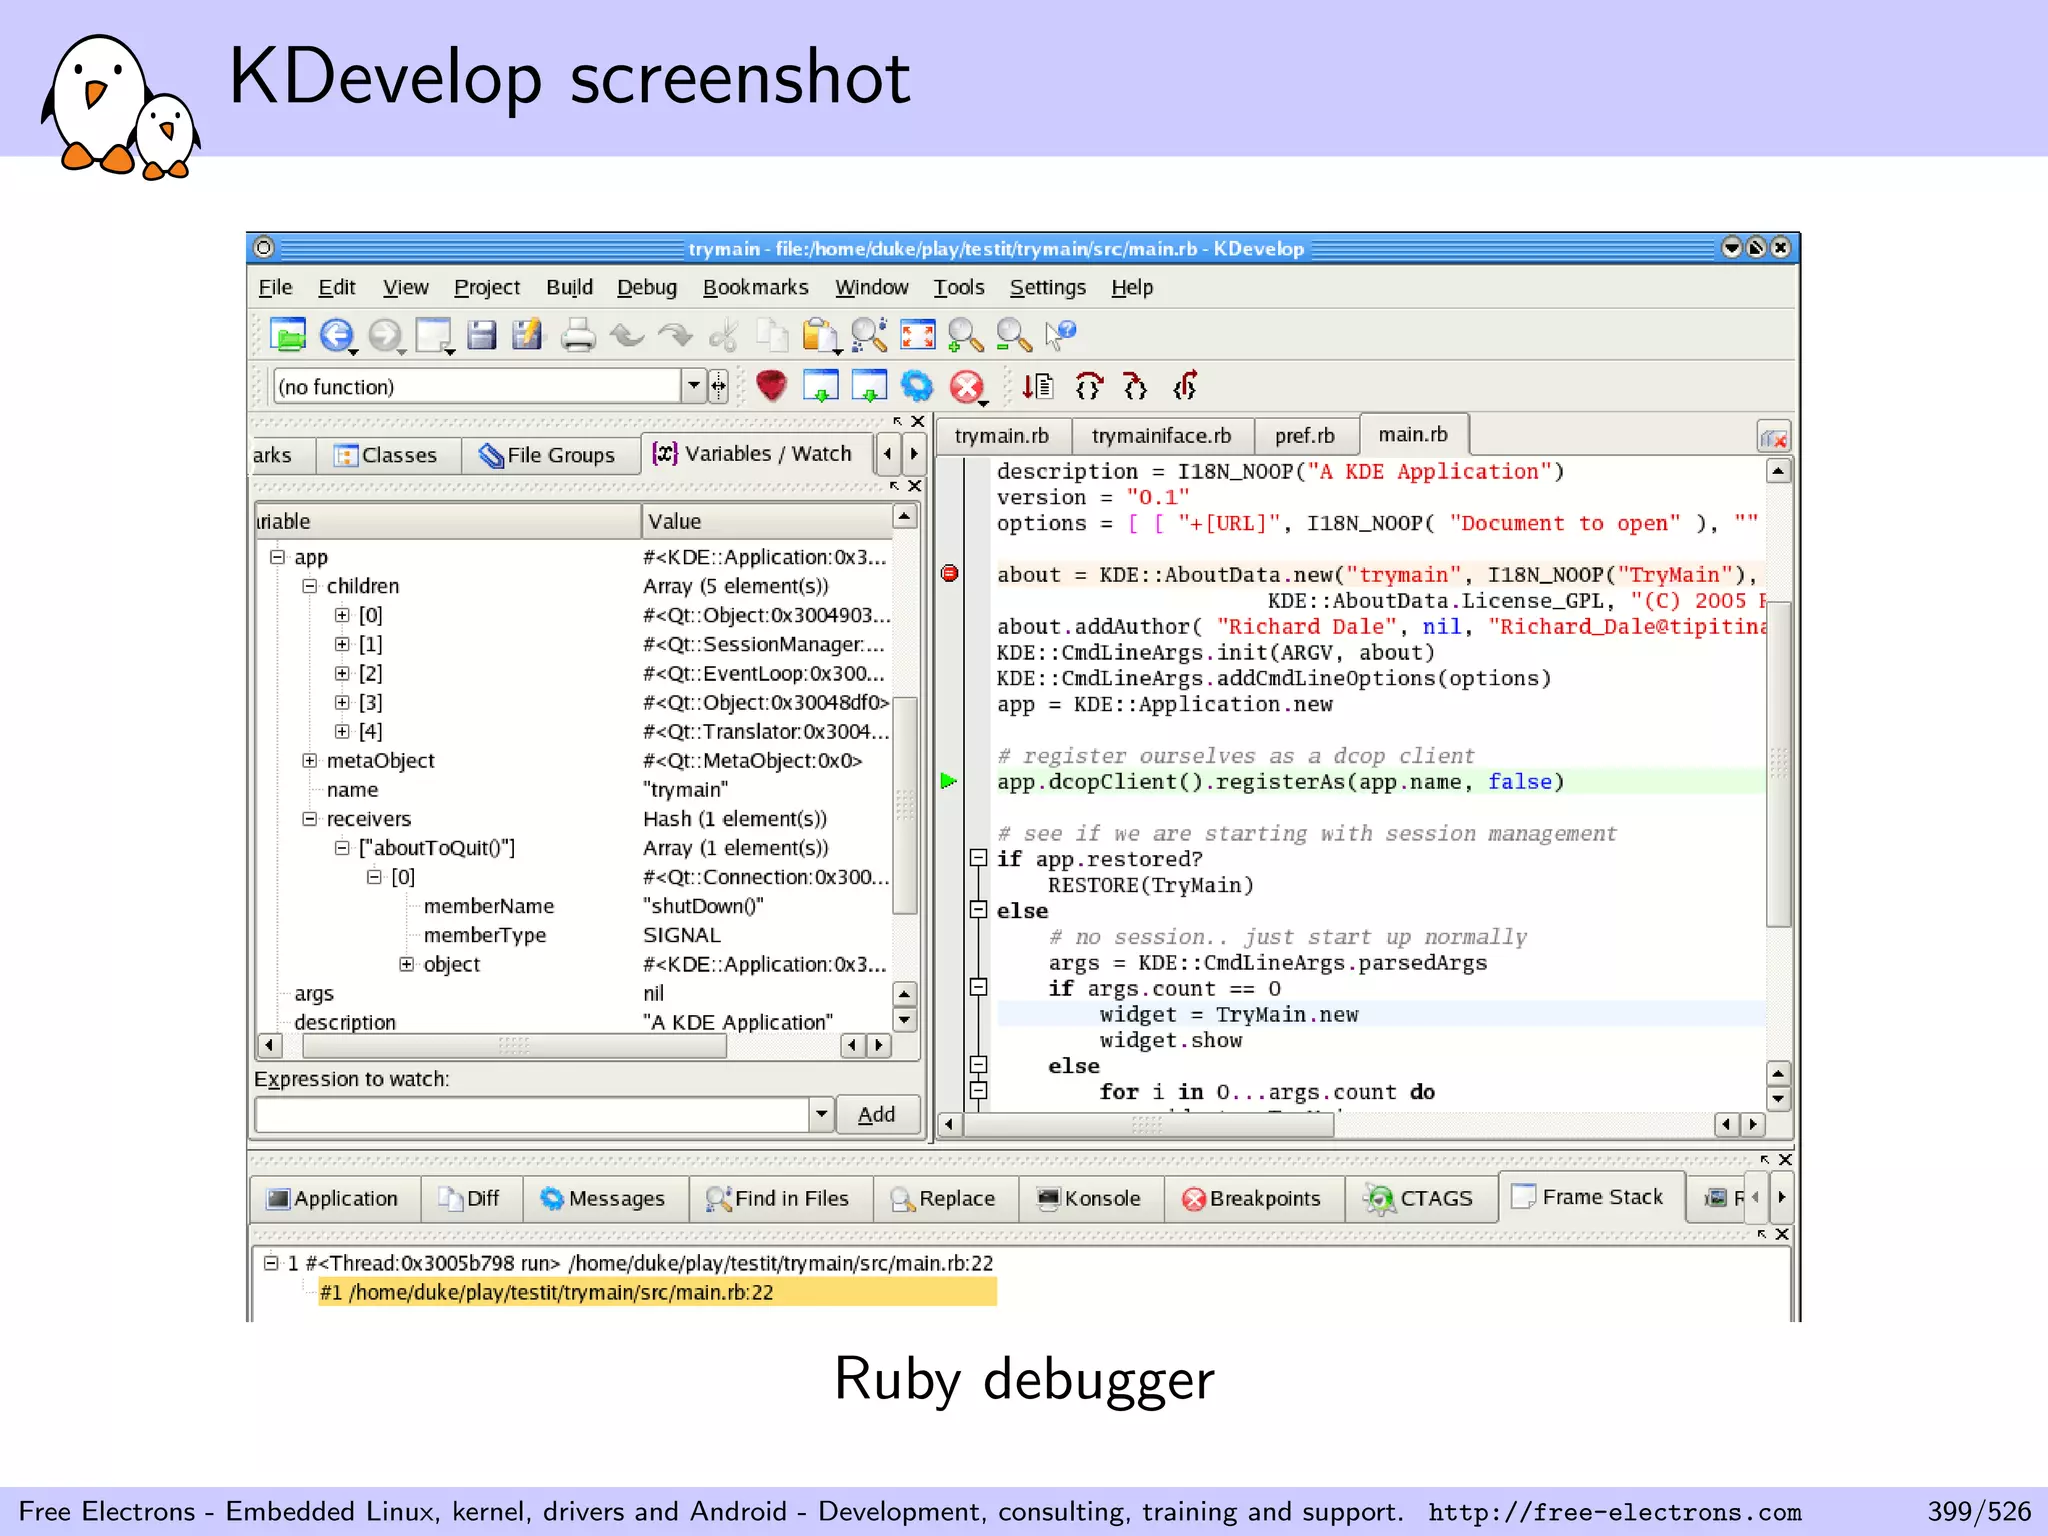The height and width of the screenshot is (1536, 2048).
Task: Click the red Ruby gem icon
Action: 771,386
